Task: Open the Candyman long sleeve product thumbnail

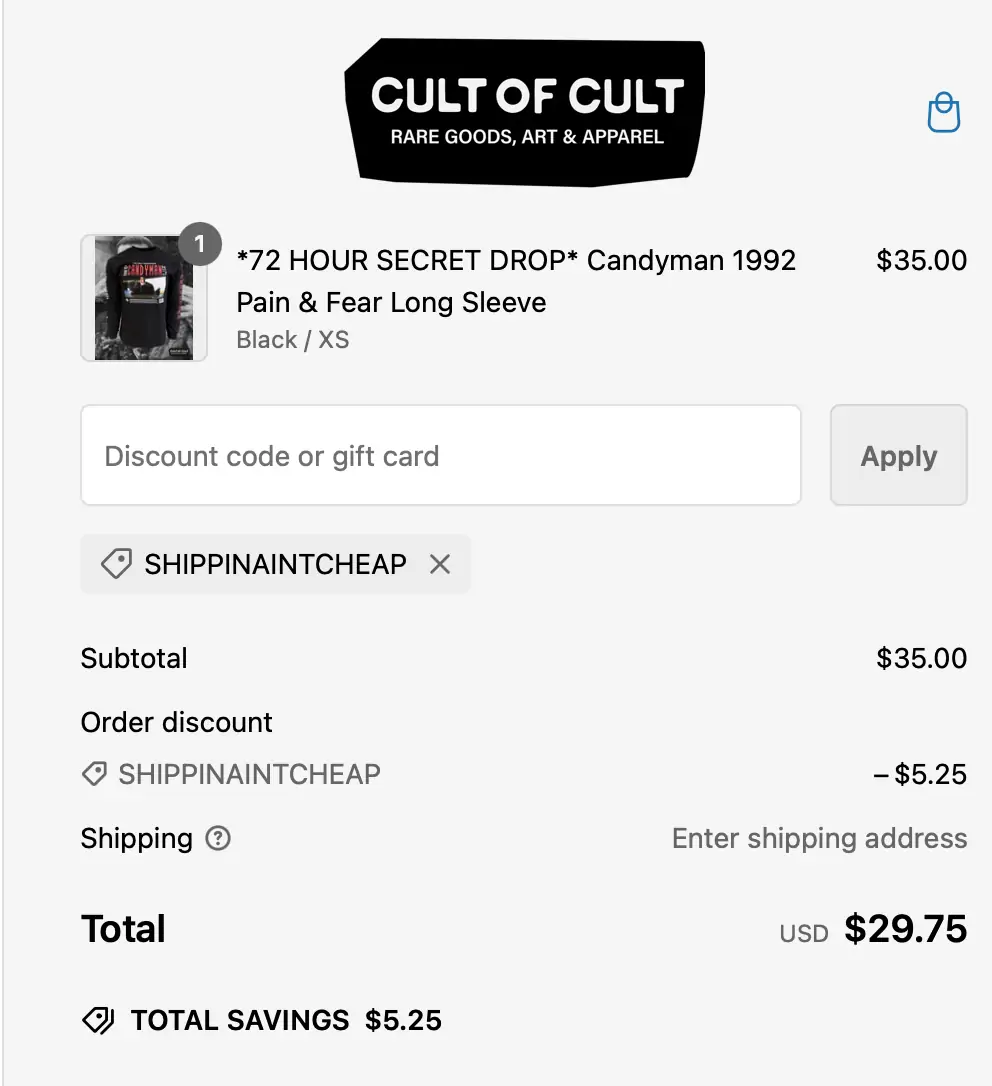Action: pyautogui.click(x=143, y=298)
